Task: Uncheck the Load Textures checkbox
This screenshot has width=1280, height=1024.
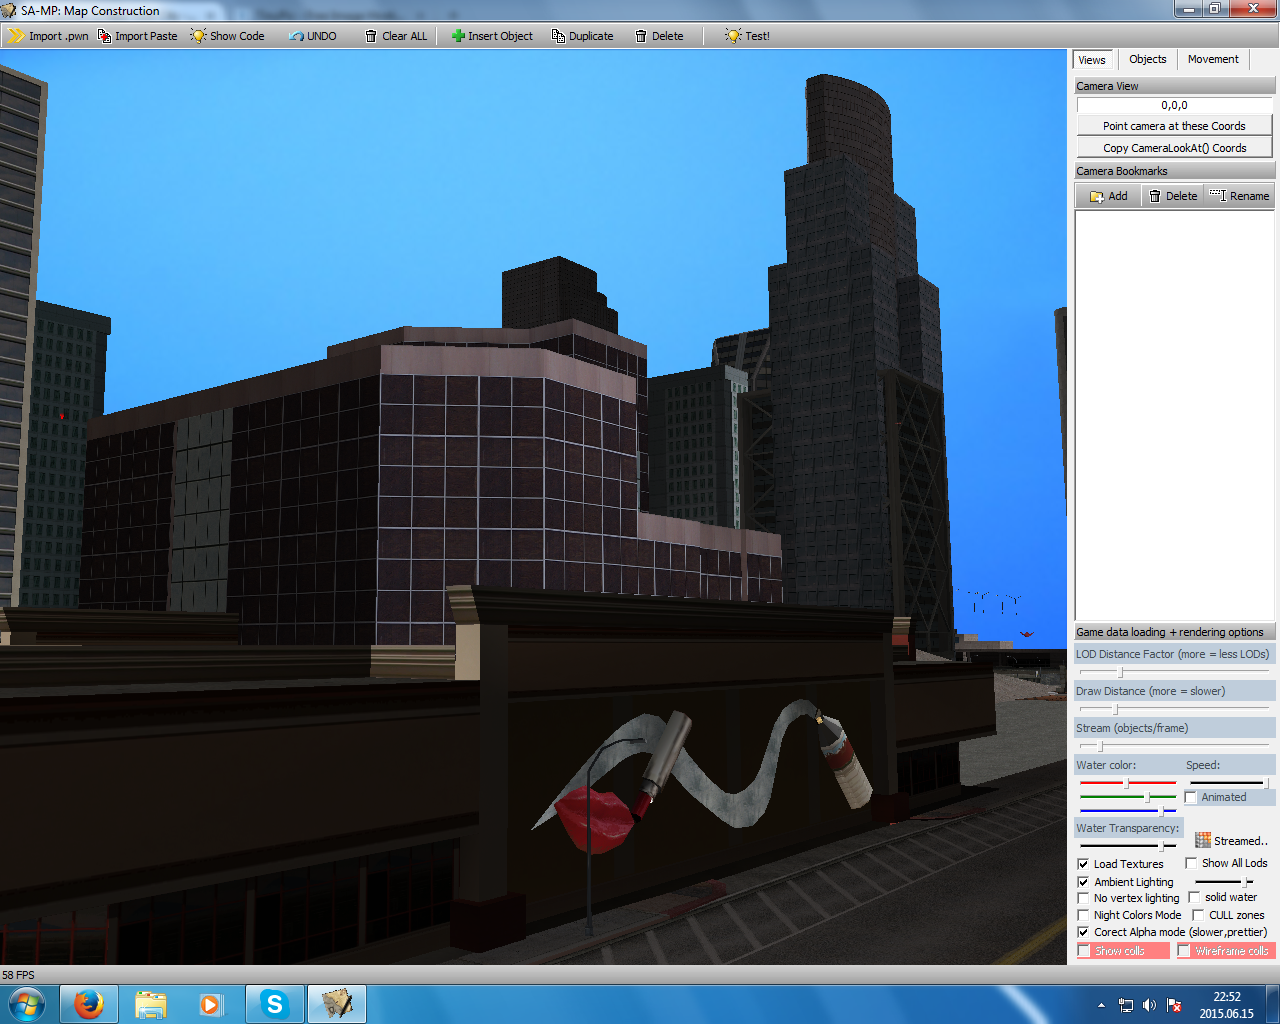Action: tap(1083, 864)
